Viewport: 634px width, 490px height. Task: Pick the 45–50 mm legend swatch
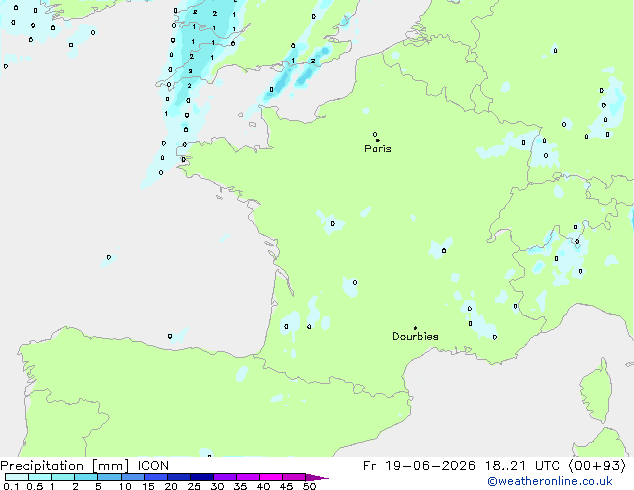294,477
